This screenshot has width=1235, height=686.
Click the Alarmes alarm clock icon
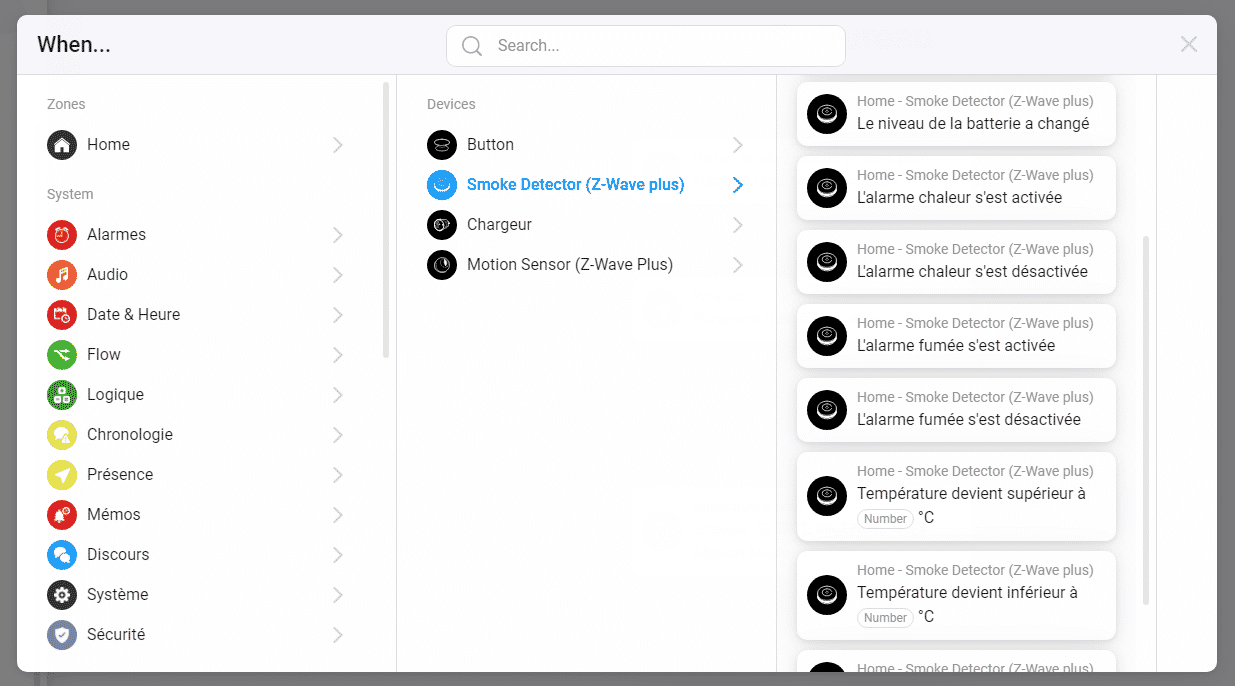click(62, 235)
